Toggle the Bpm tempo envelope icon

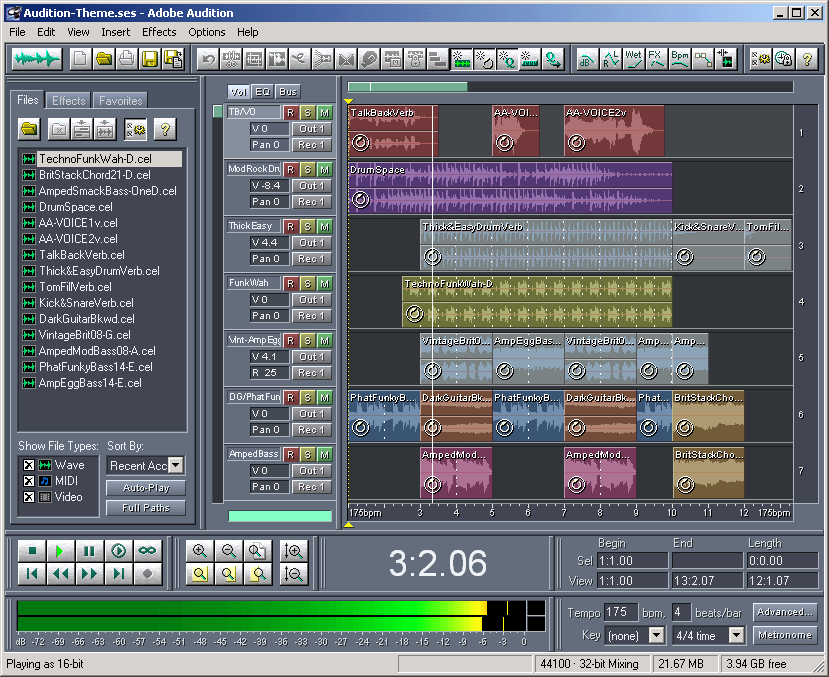(679, 59)
